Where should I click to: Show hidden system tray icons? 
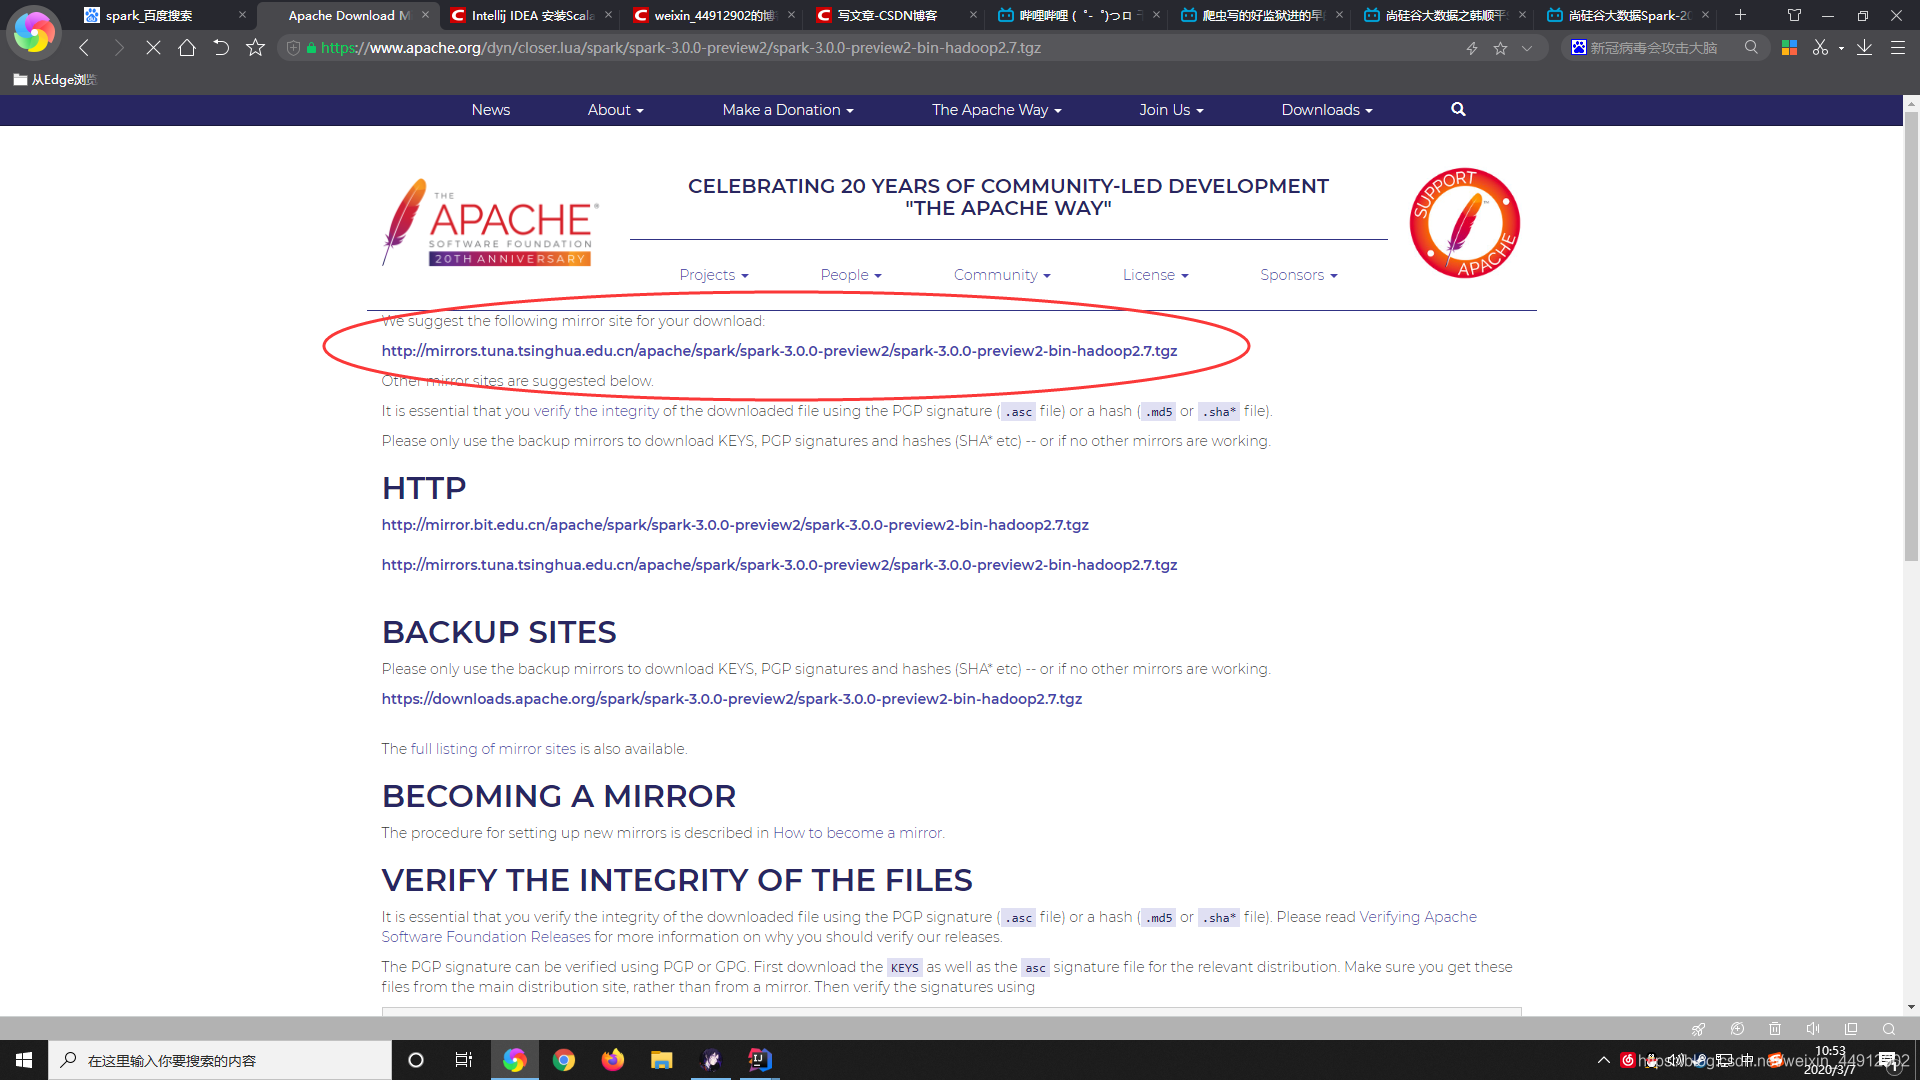pos(1604,1060)
